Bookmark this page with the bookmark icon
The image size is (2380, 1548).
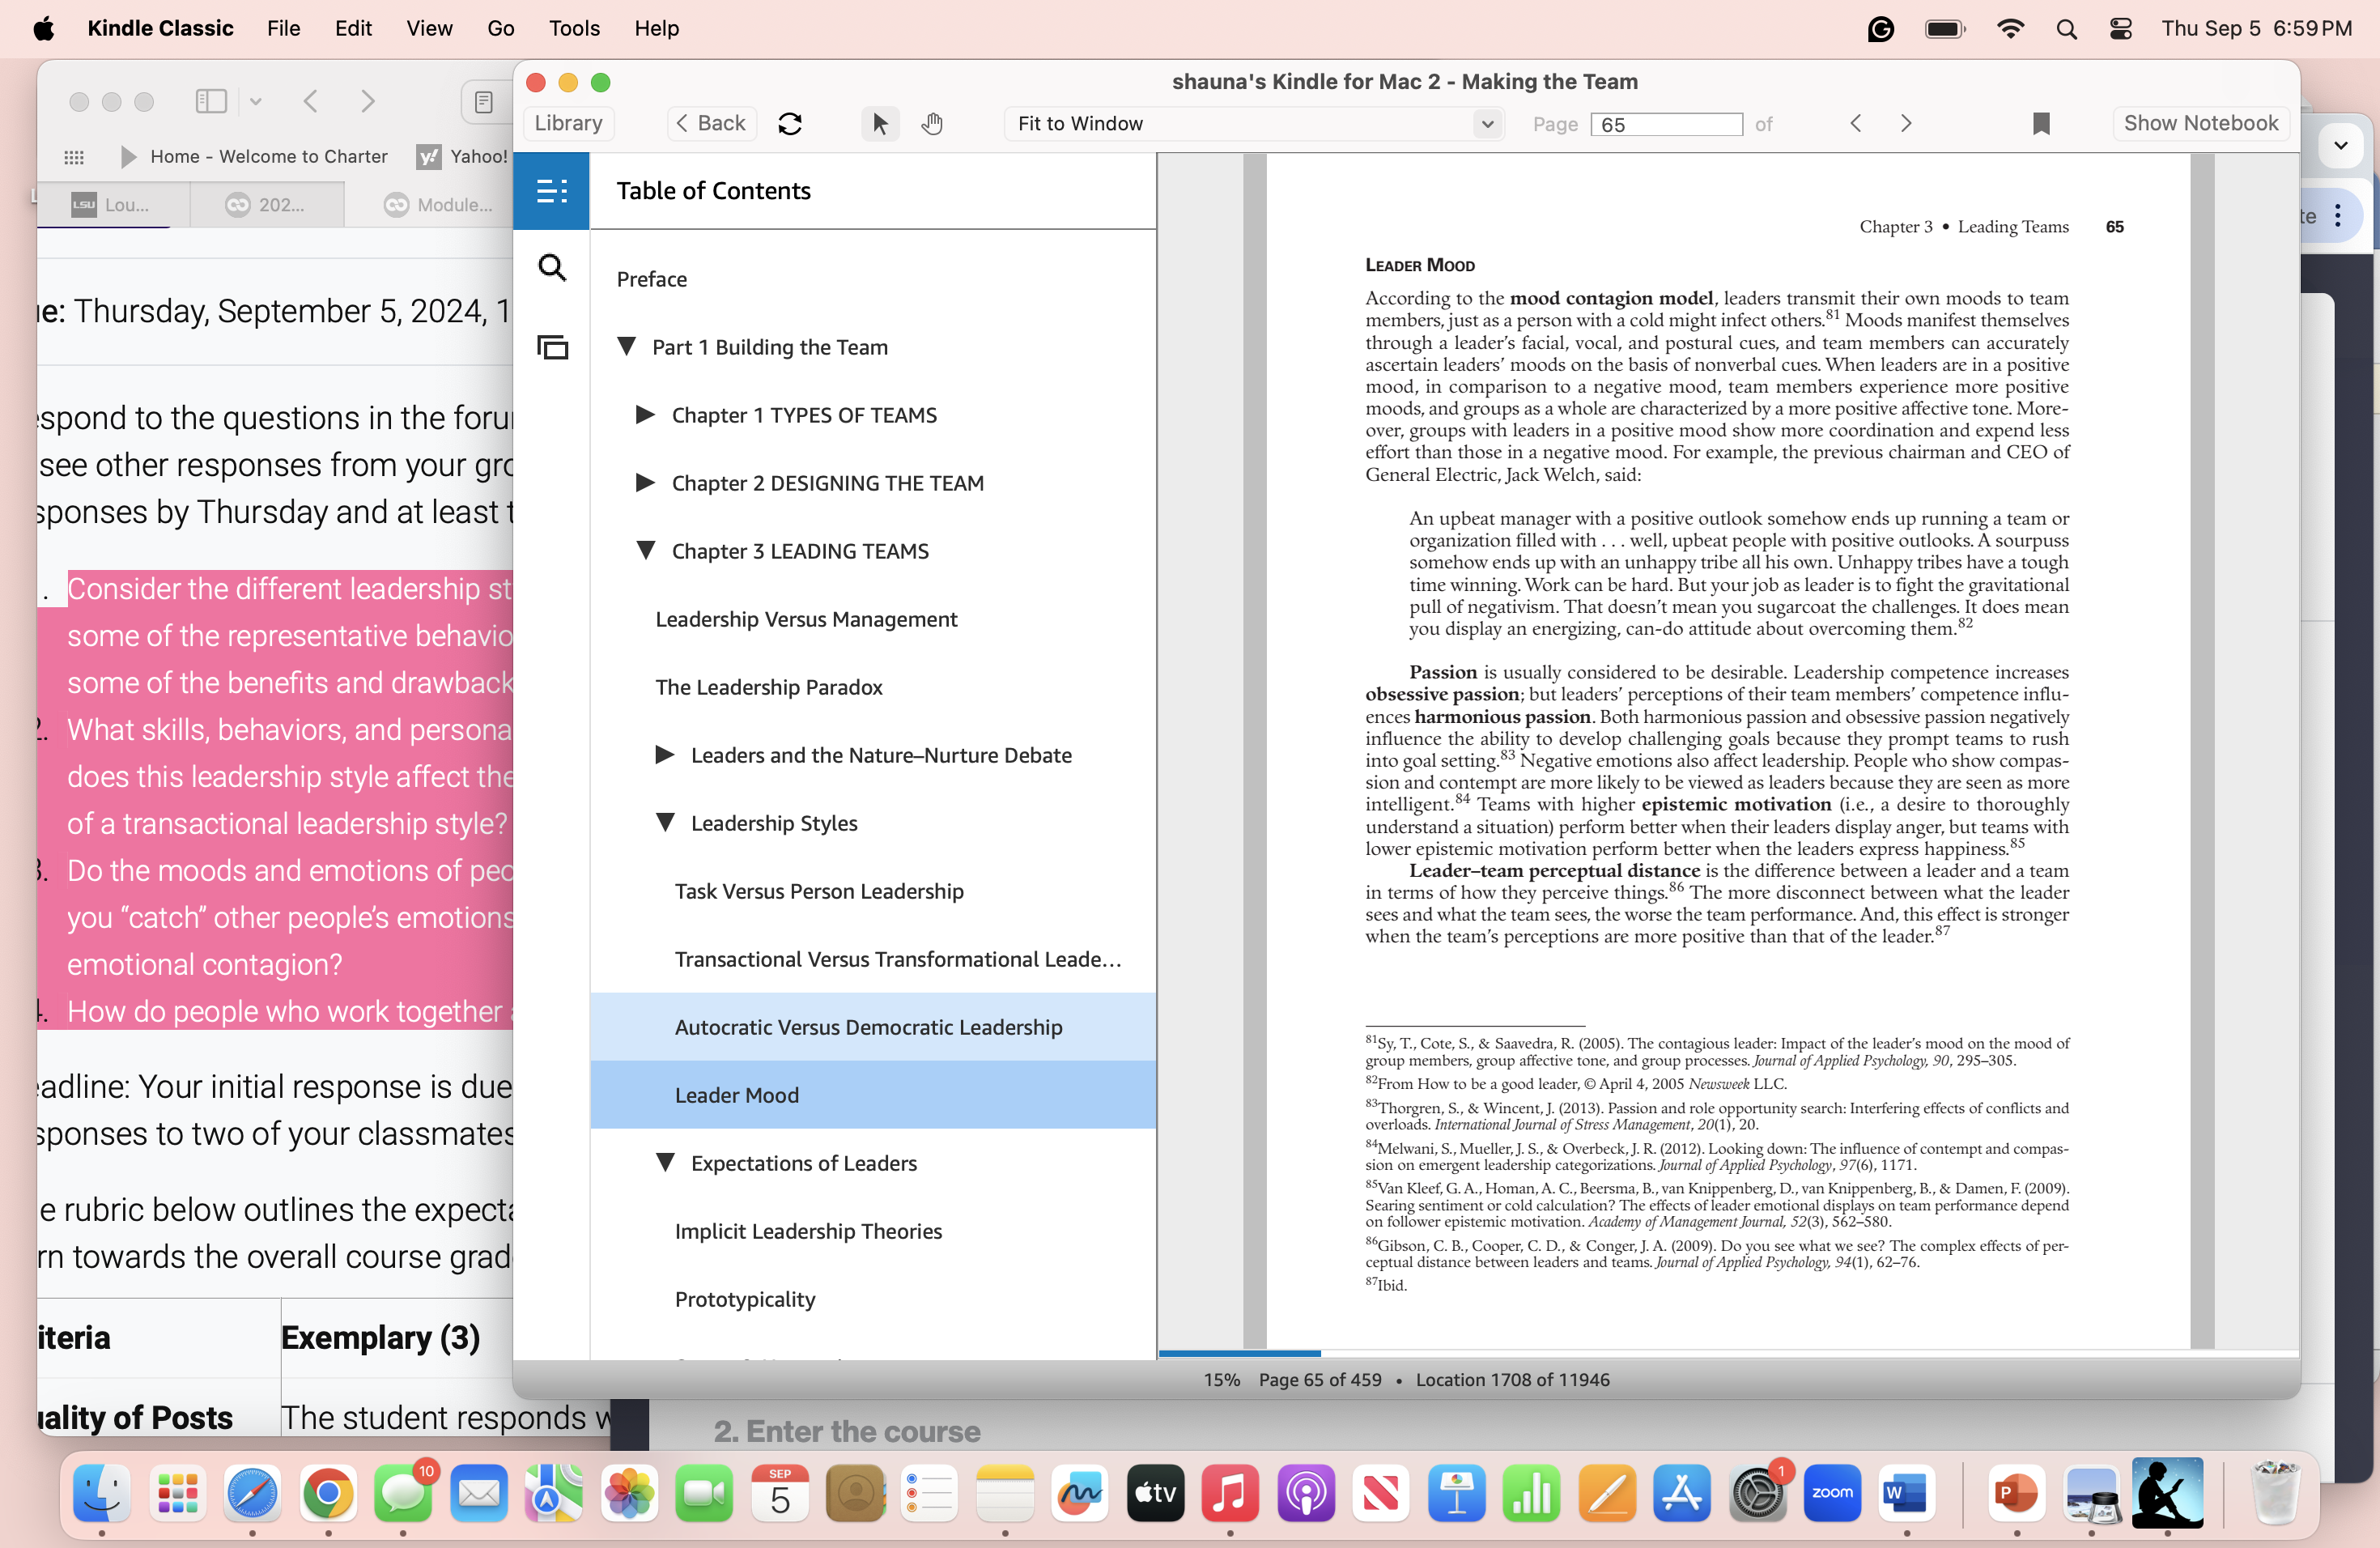[2040, 123]
